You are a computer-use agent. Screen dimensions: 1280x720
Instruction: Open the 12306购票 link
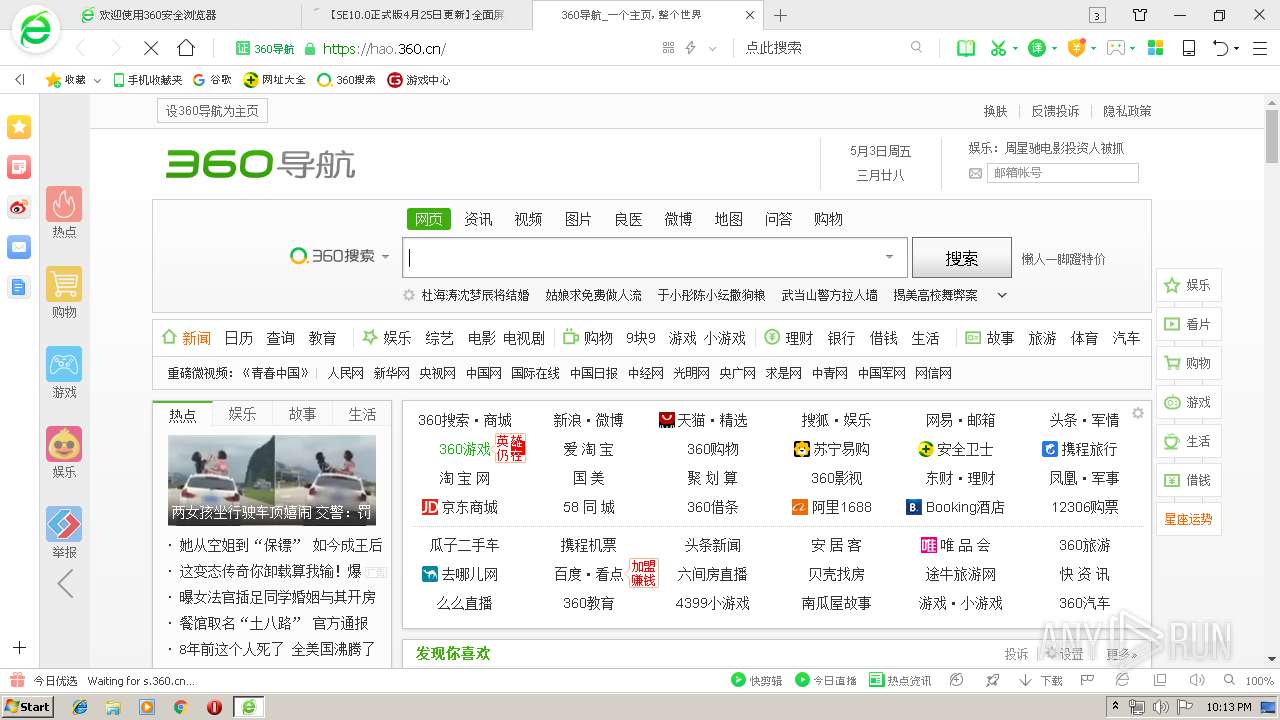1085,507
